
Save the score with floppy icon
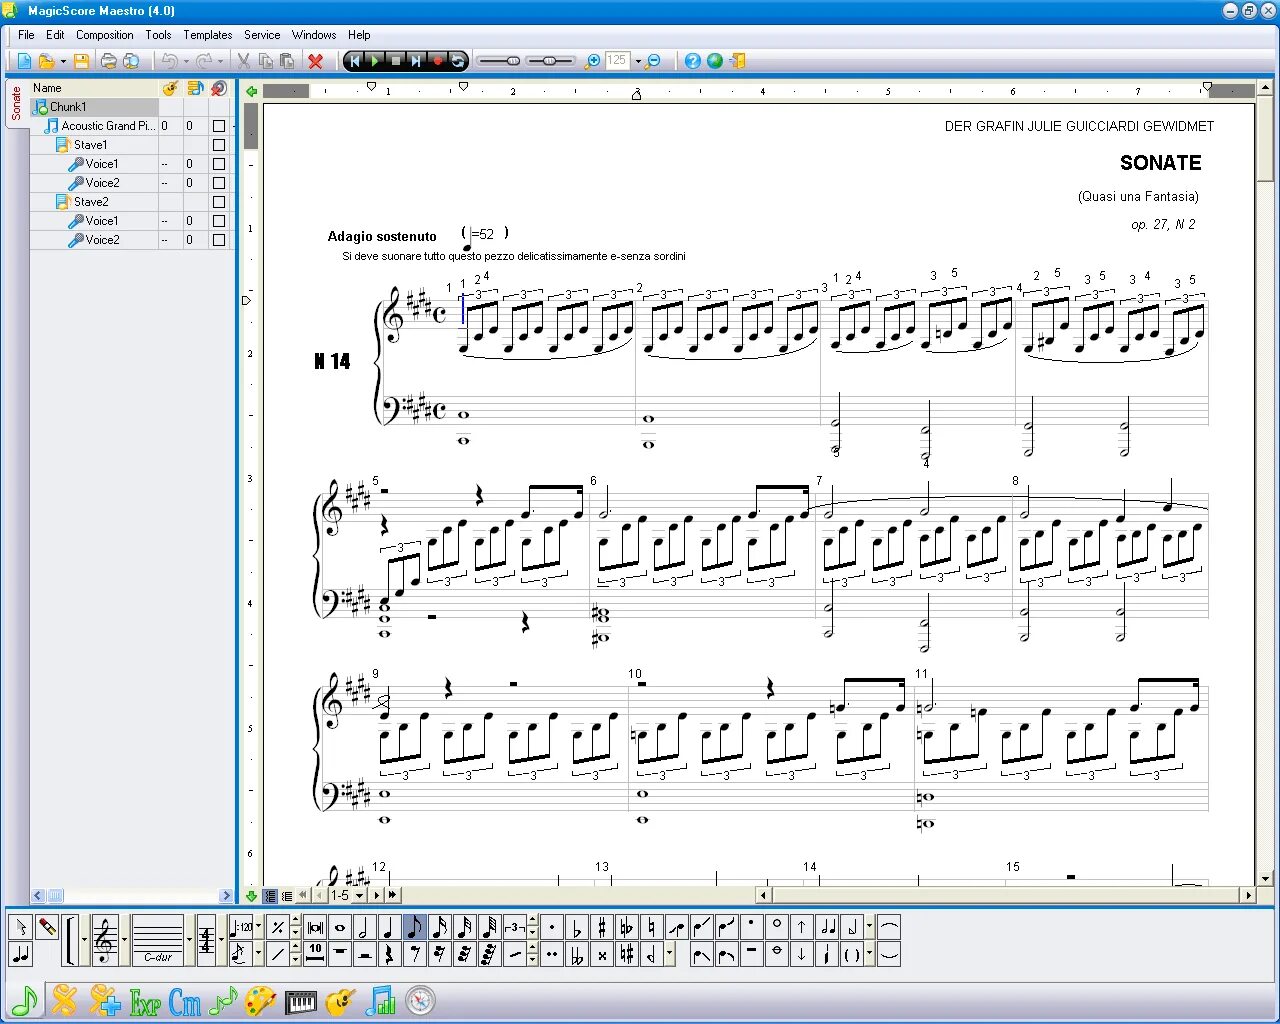pos(82,61)
